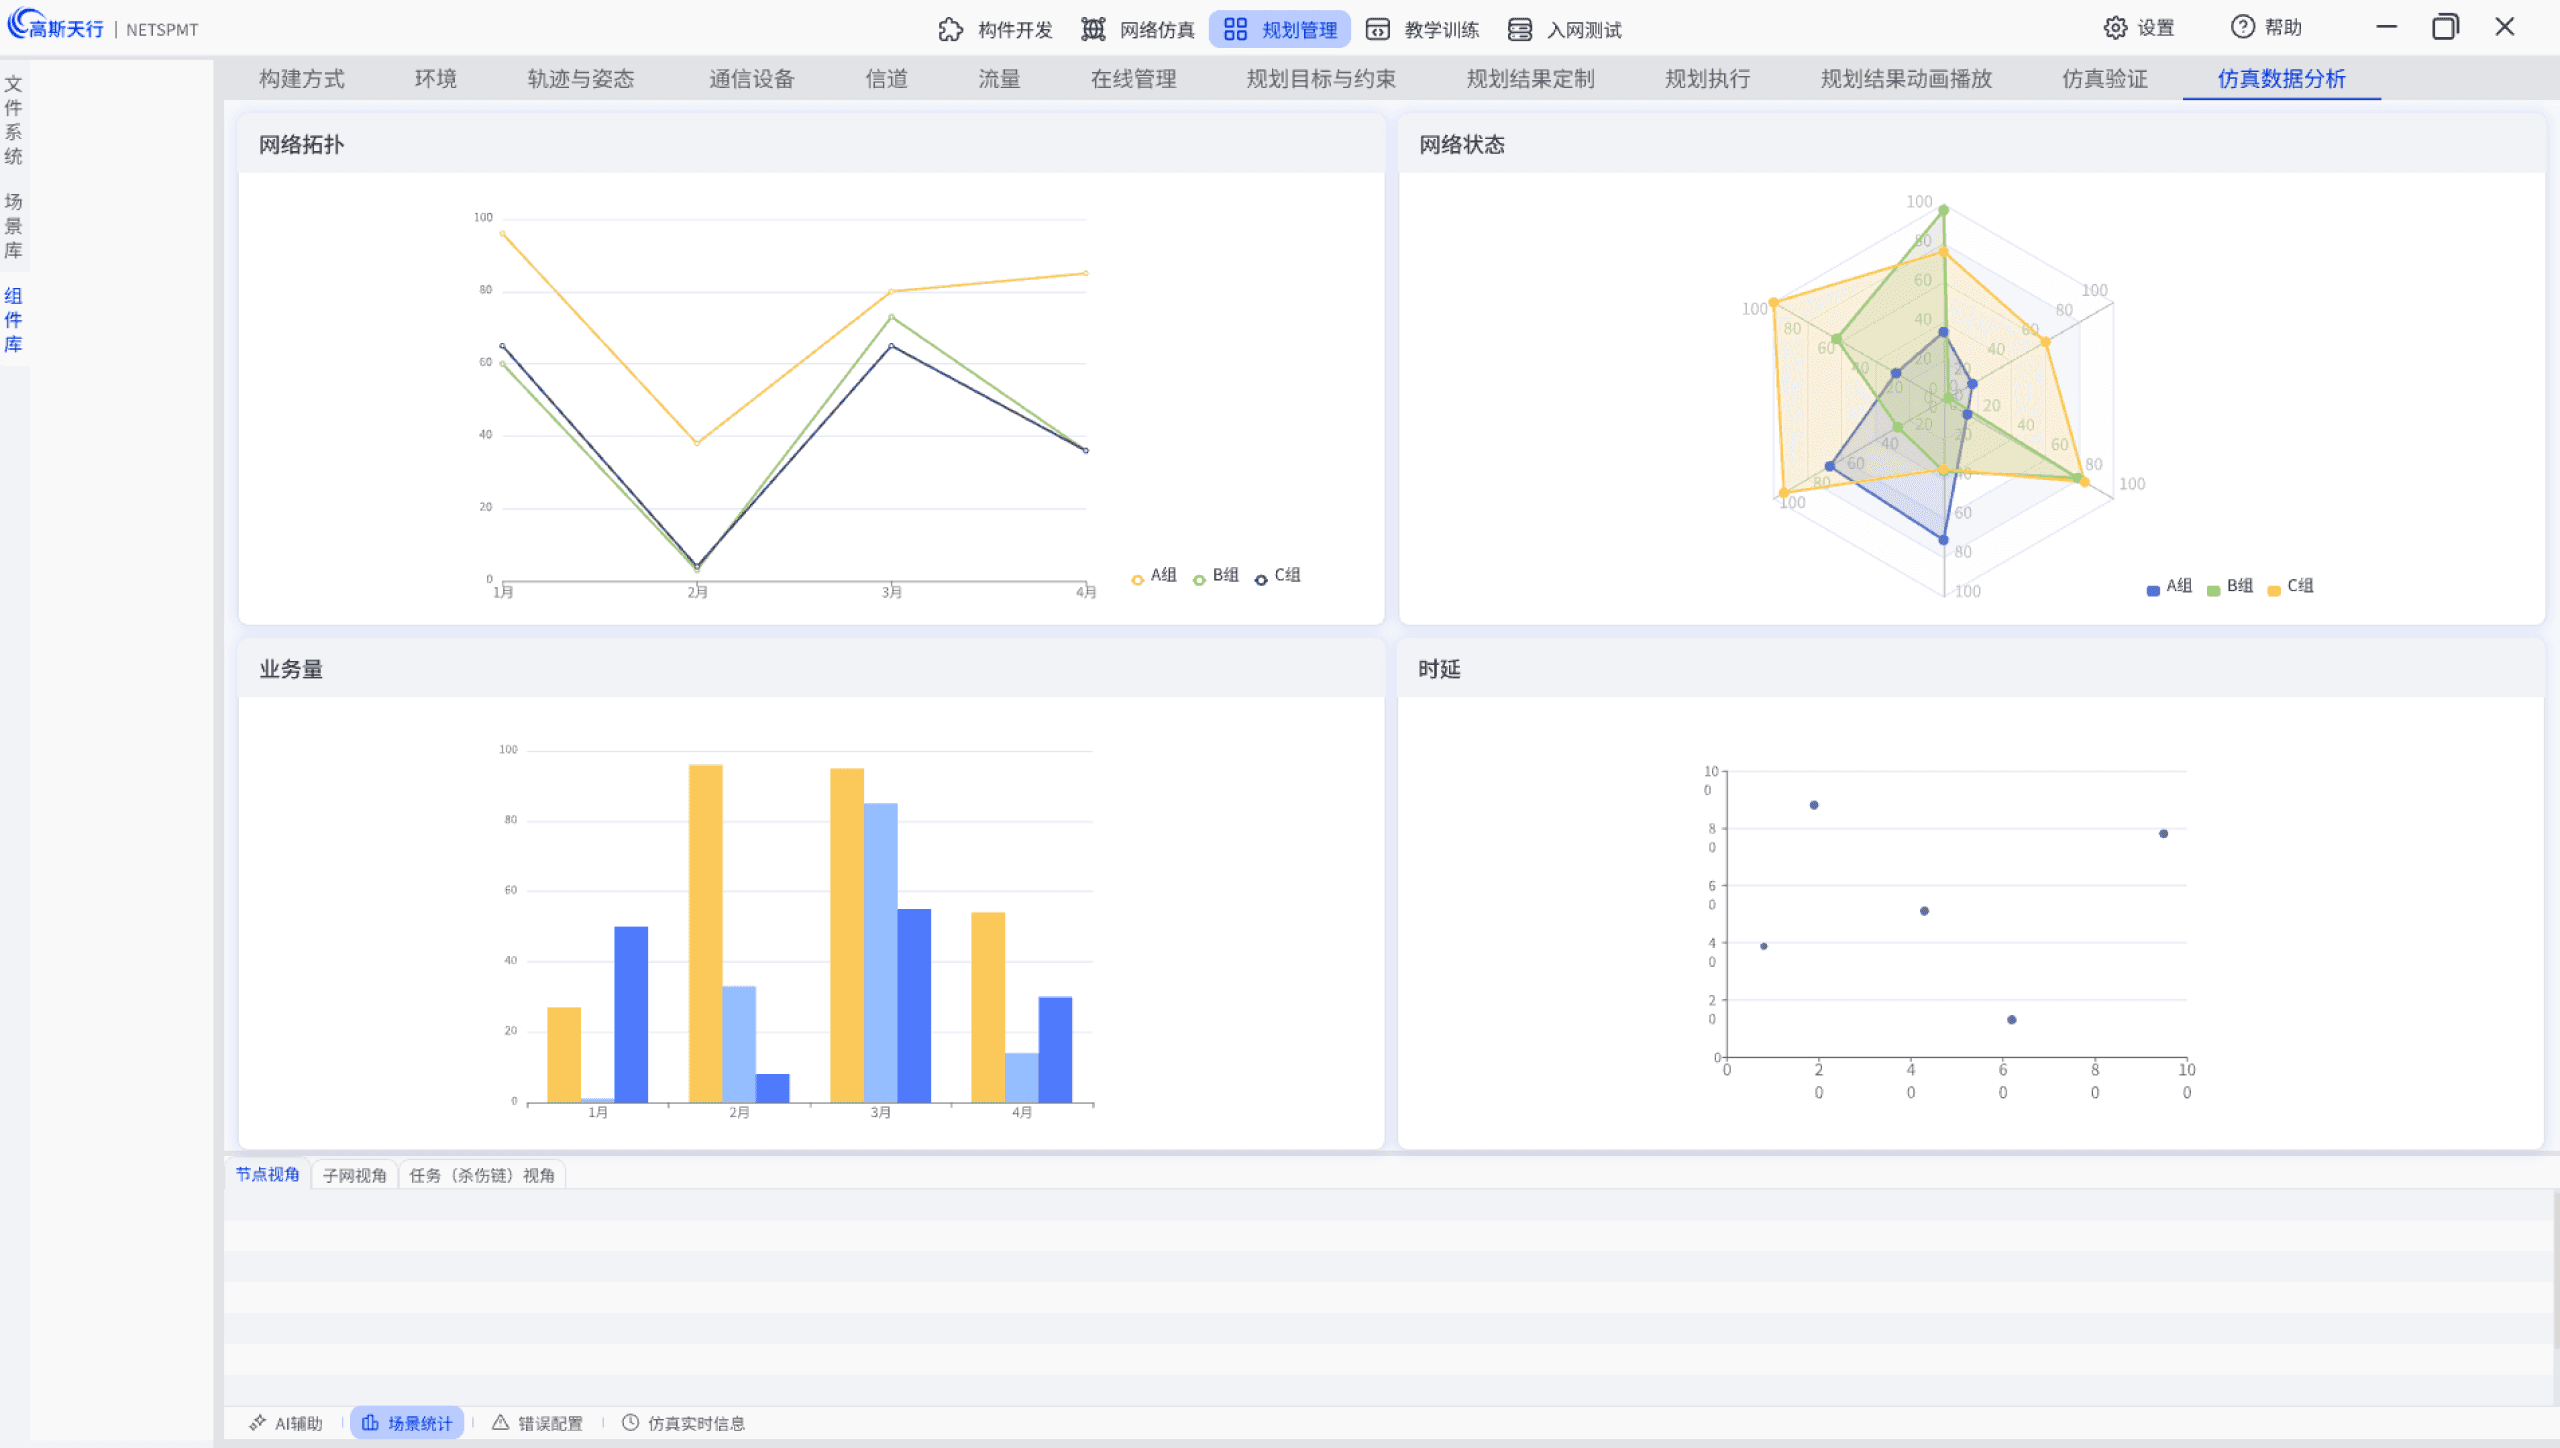Click the 规划管理 grid icon
The height and width of the screenshot is (1448, 2560).
(x=1235, y=30)
